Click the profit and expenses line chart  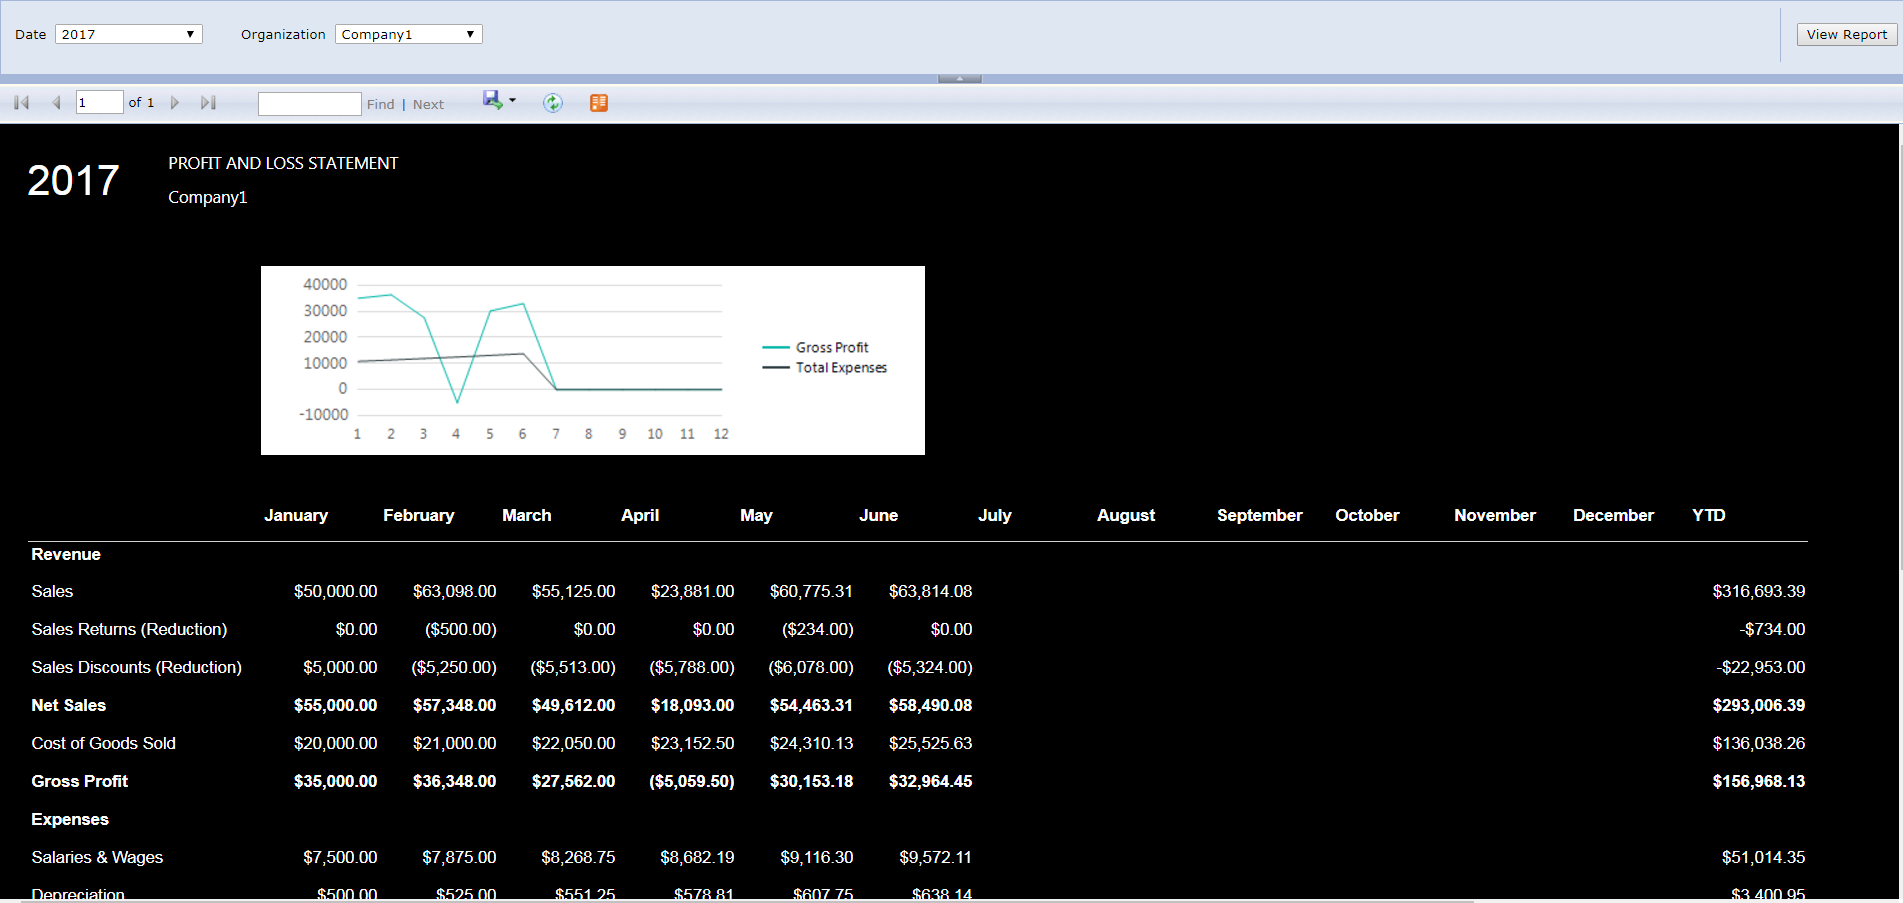coord(593,360)
